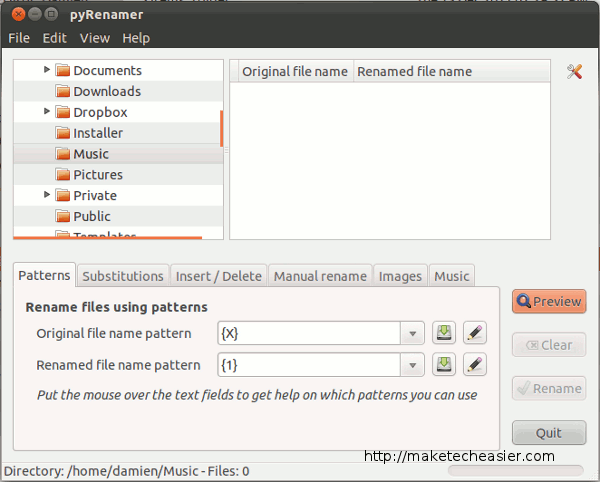Expand the Documents folder tree
The width and height of the screenshot is (600, 482).
tap(47, 70)
